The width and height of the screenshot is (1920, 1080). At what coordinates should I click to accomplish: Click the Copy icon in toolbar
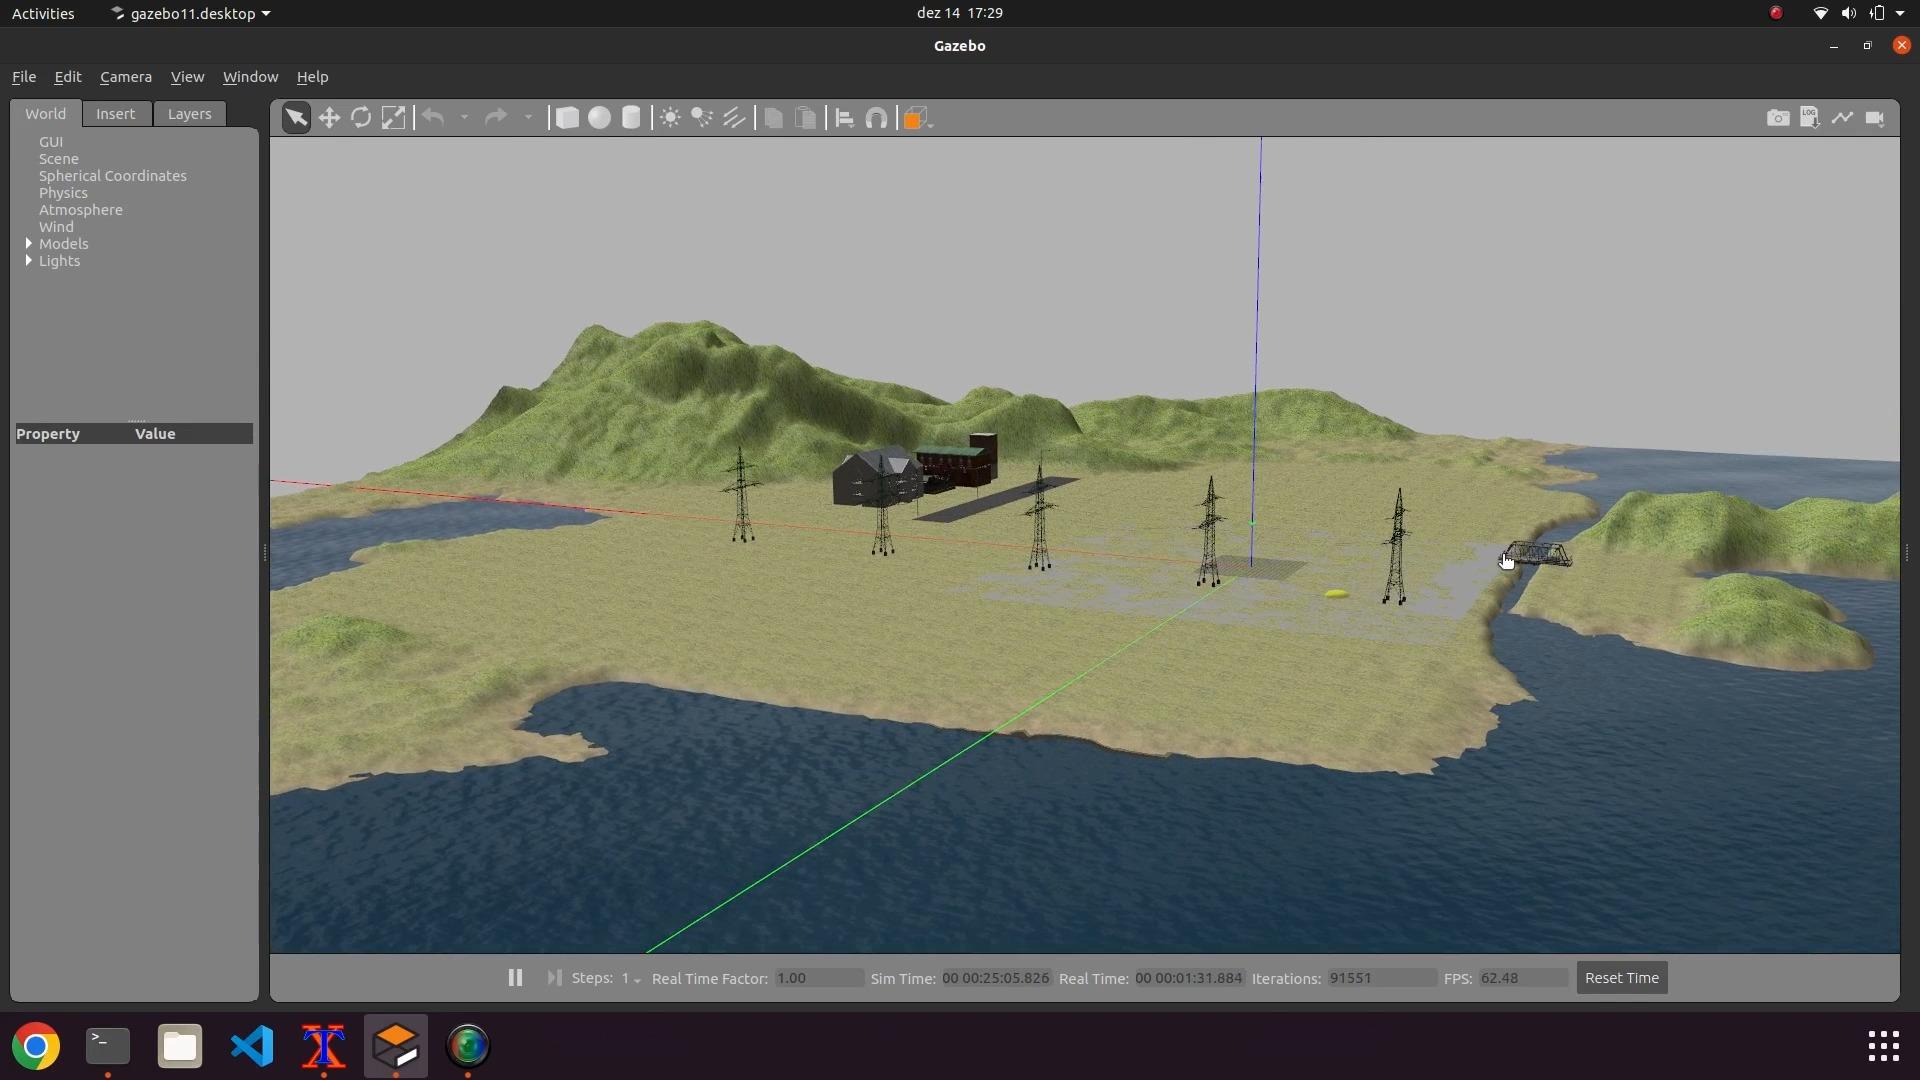(773, 118)
